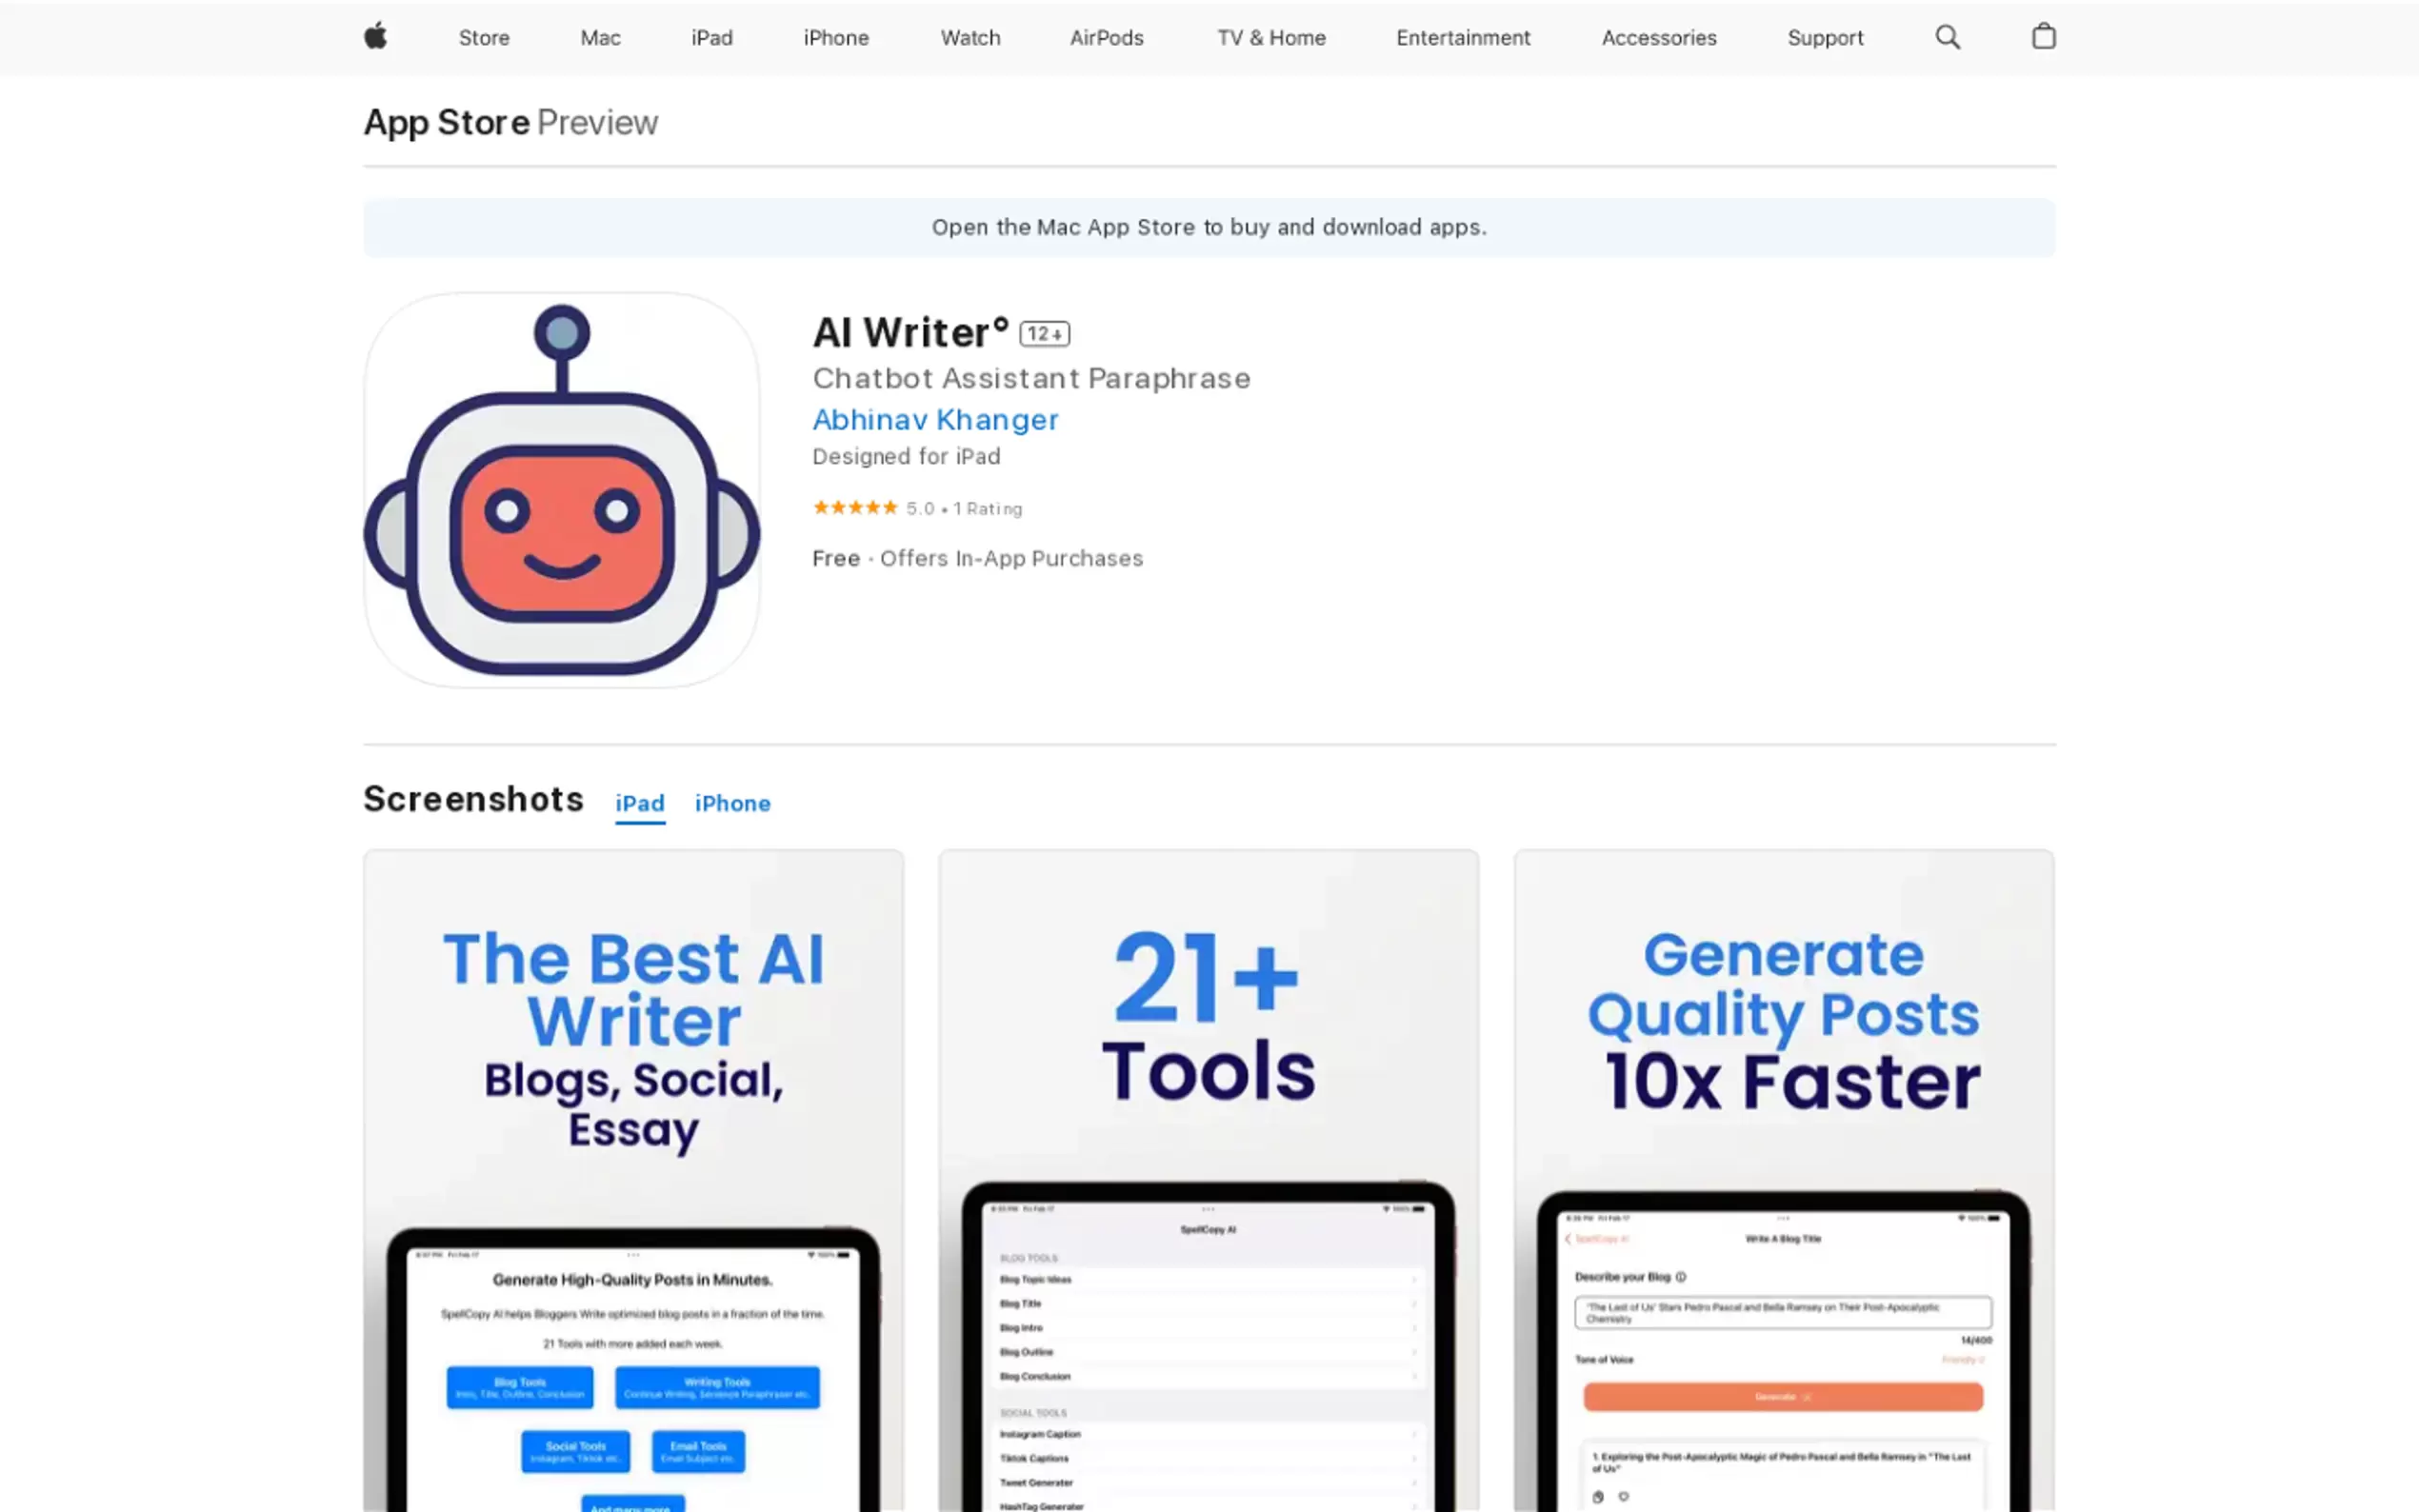
Task: Open the AirPods menu
Action: tap(1106, 38)
